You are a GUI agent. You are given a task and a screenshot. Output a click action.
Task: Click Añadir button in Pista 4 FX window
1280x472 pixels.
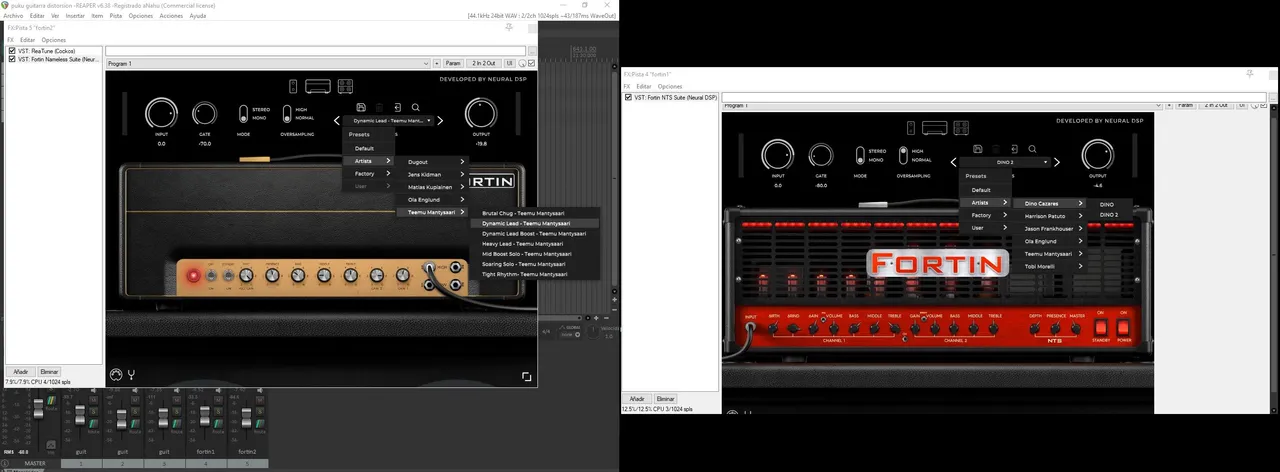click(637, 398)
